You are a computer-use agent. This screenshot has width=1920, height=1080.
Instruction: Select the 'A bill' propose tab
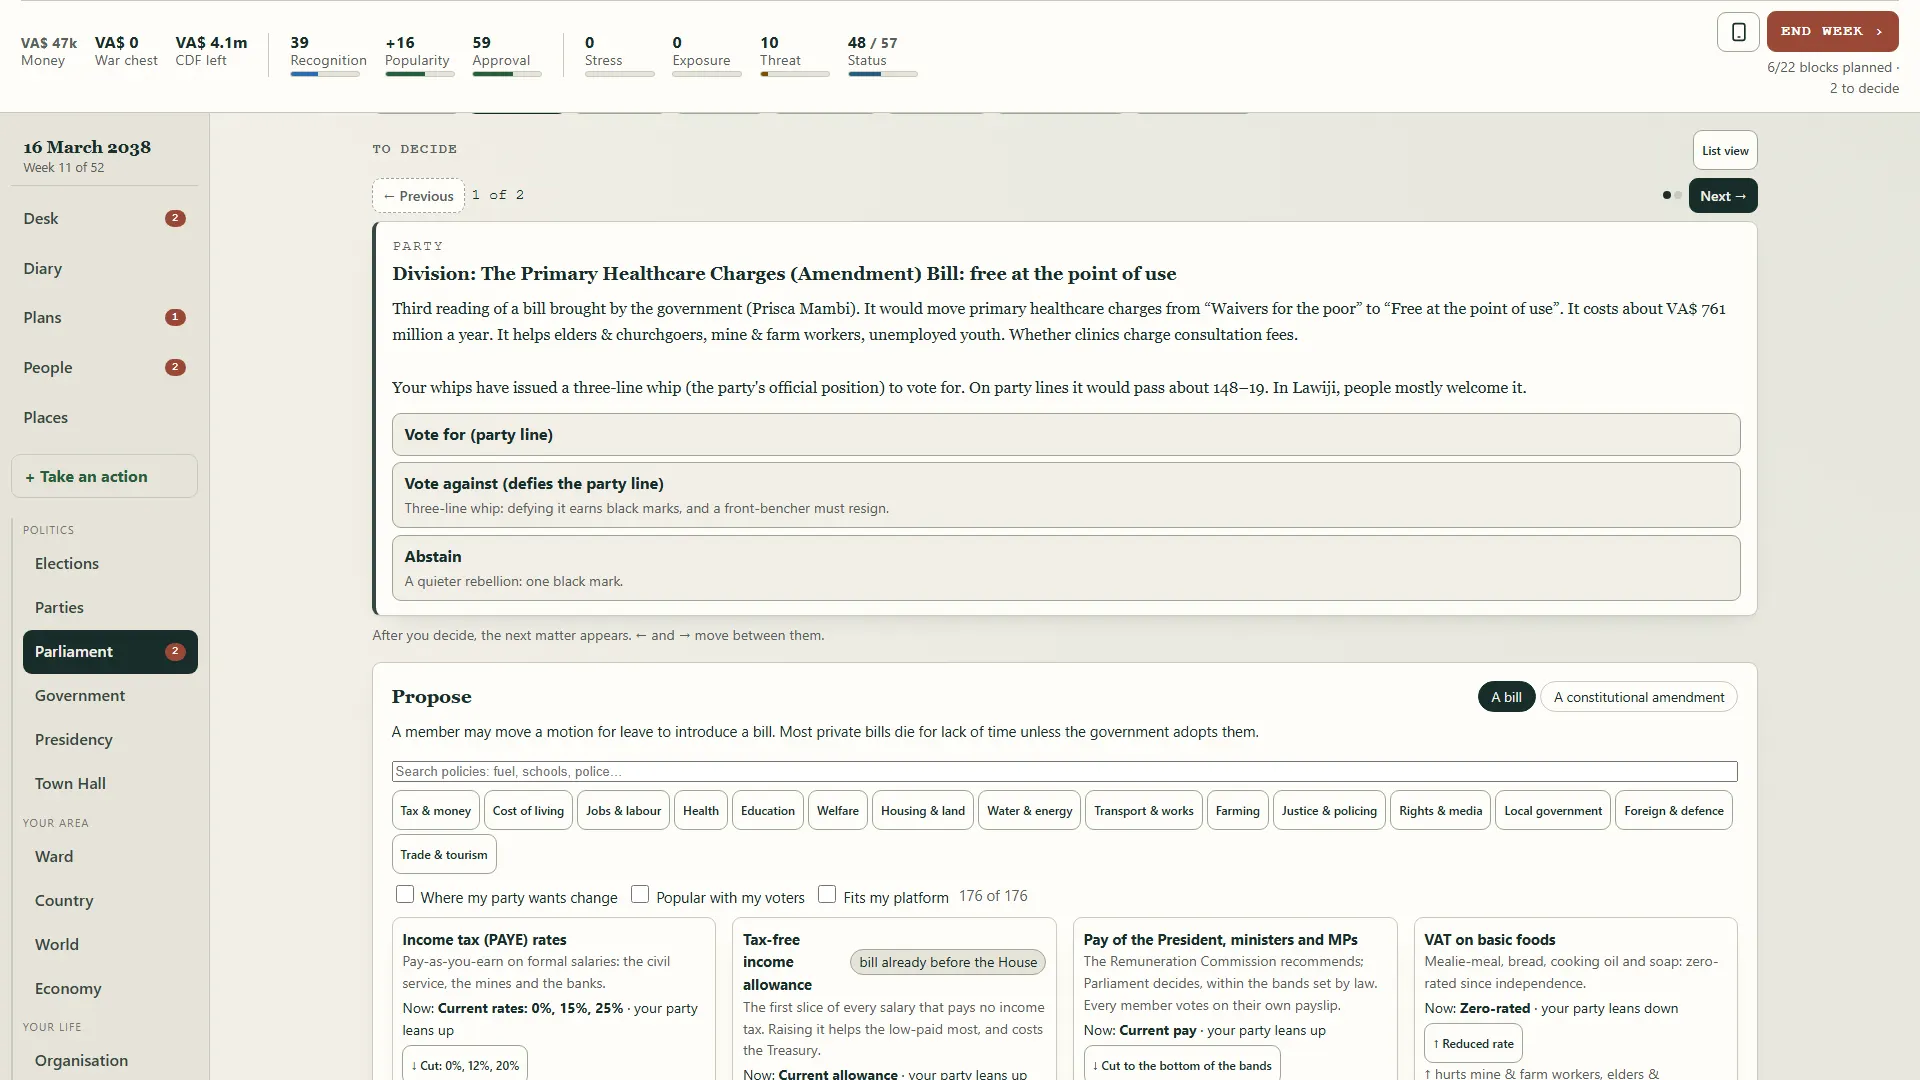tap(1506, 697)
